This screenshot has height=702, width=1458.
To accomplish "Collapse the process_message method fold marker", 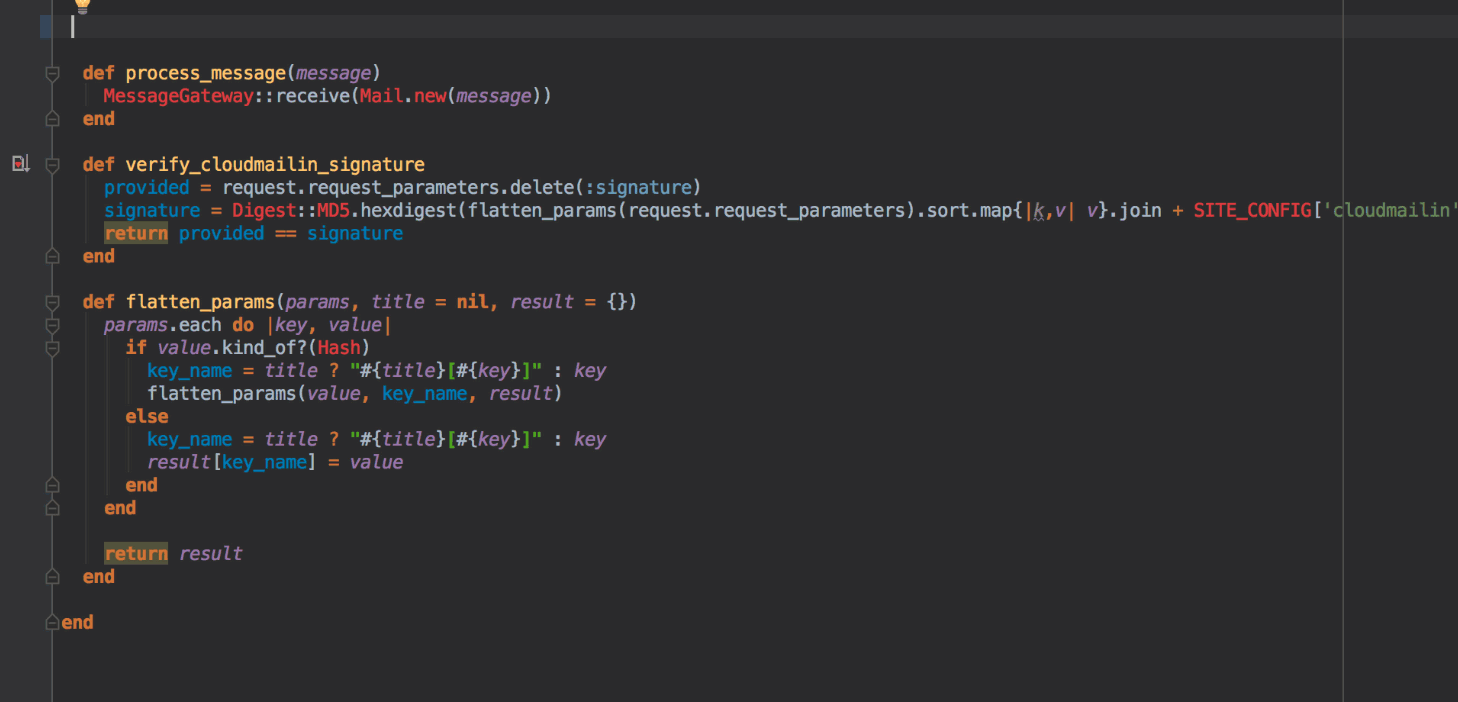I will [x=52, y=73].
